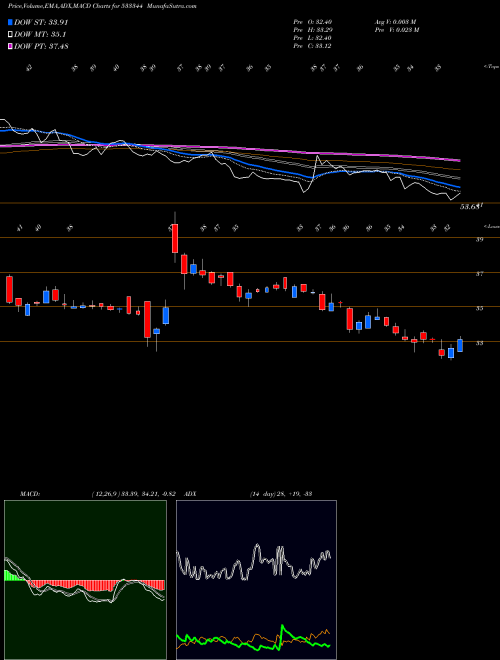Click the last blue candlestick near 33

click(x=460, y=346)
